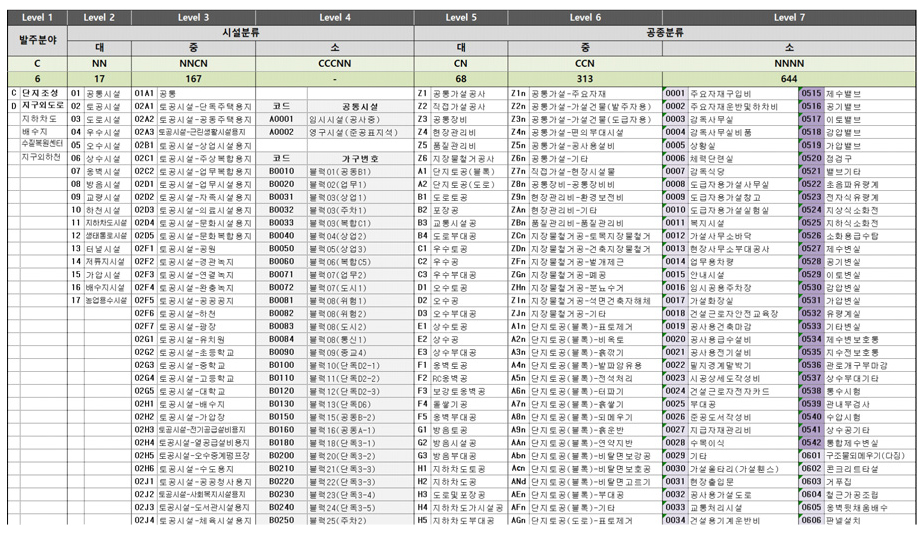Viewport: 924px width, 538px height.
Task: Click the '복지시설' cell with code 0011
Action: (743, 223)
